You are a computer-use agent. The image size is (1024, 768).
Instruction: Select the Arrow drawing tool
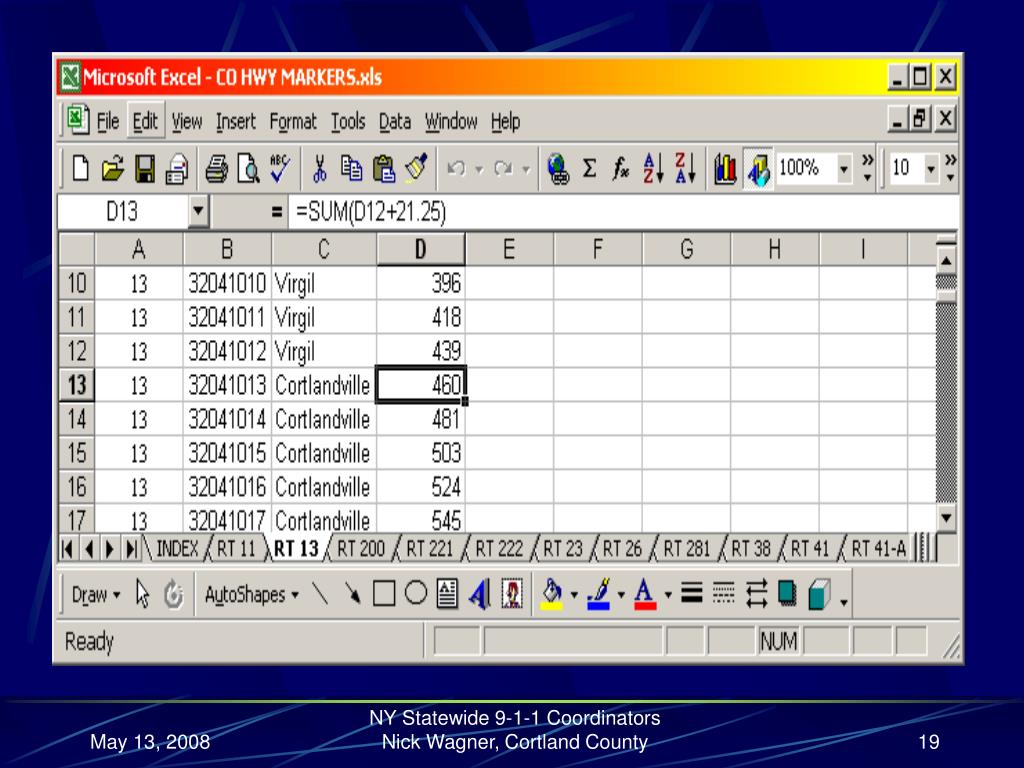pyautogui.click(x=353, y=594)
